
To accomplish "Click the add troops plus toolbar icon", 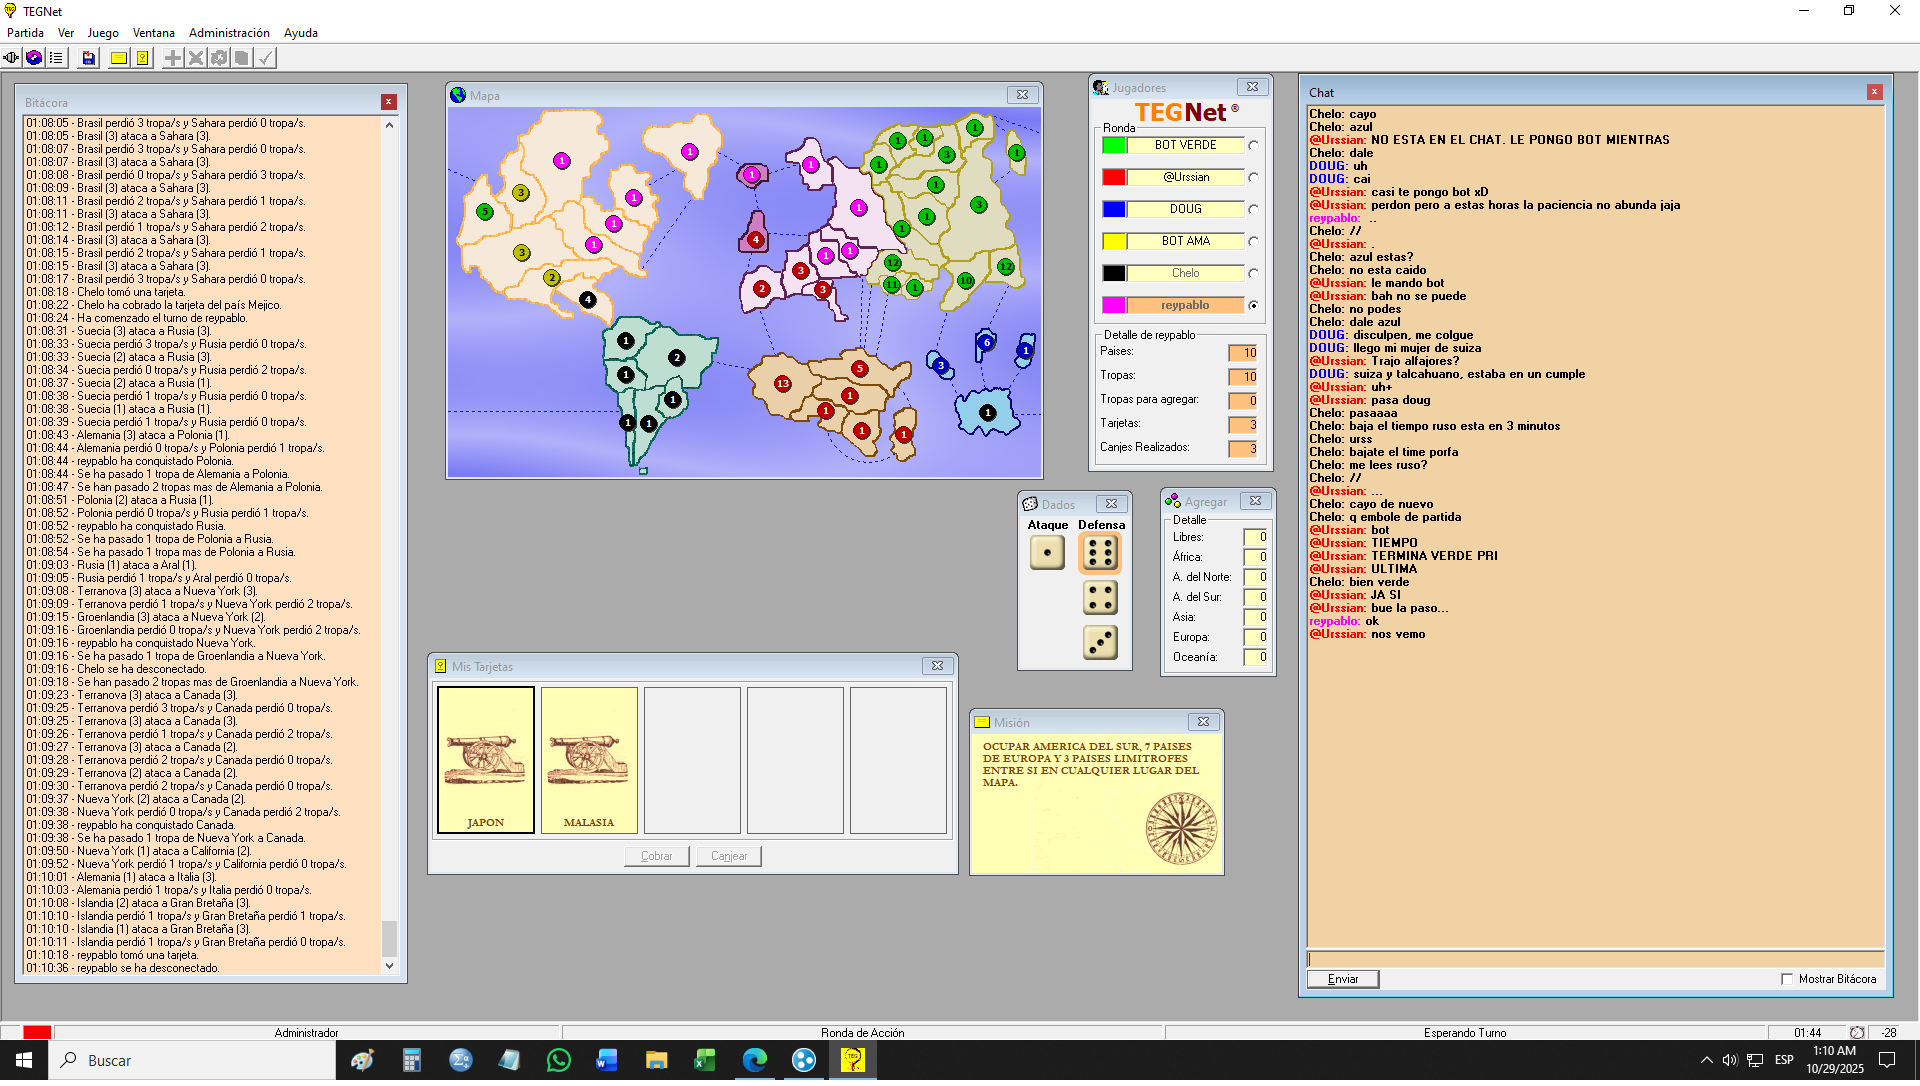I will 173,58.
